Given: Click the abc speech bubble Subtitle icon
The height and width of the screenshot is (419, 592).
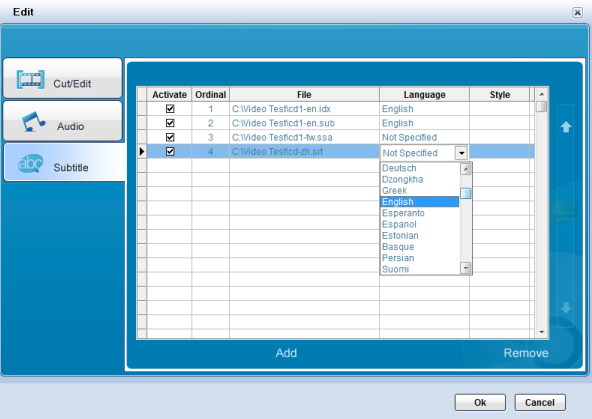Looking at the screenshot, I should pyautogui.click(x=30, y=163).
